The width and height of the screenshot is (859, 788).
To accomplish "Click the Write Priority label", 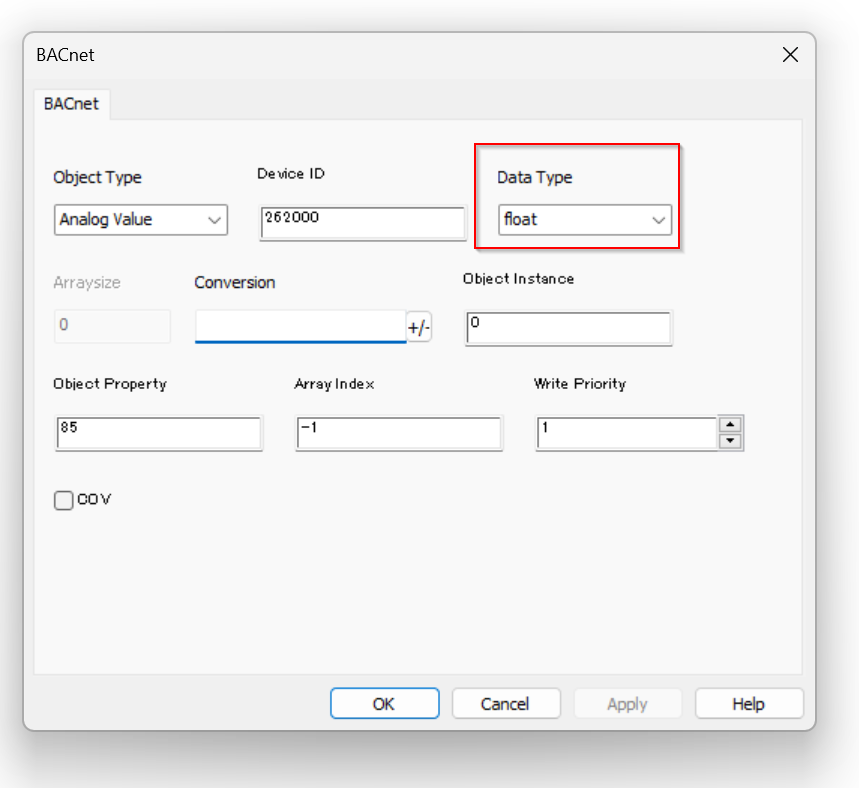I will tap(580, 384).
